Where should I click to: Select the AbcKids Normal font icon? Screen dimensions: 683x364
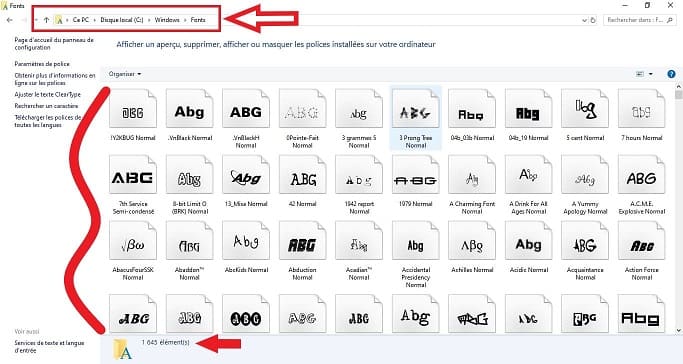point(246,241)
